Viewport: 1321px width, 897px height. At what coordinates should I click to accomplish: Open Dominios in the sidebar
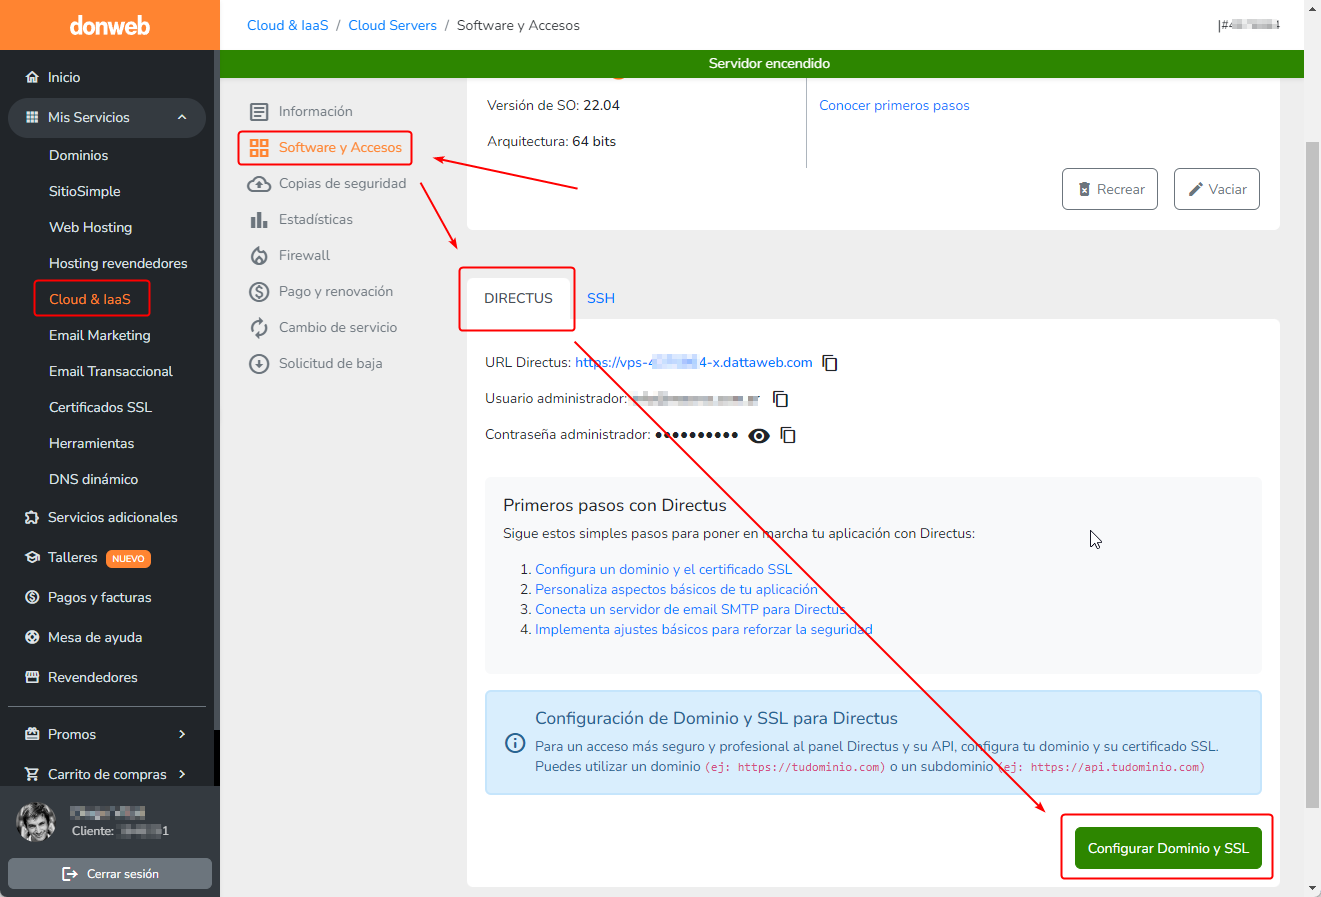(x=78, y=155)
